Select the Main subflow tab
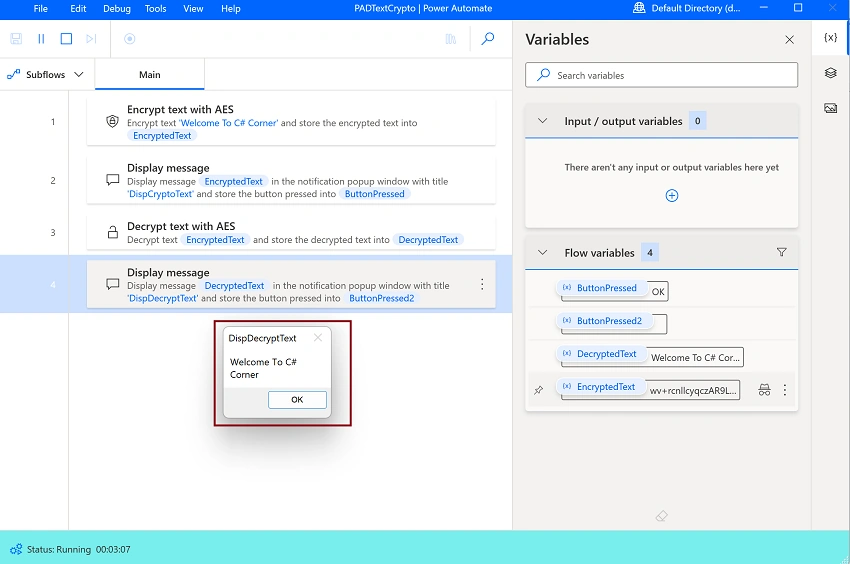 pyautogui.click(x=150, y=74)
